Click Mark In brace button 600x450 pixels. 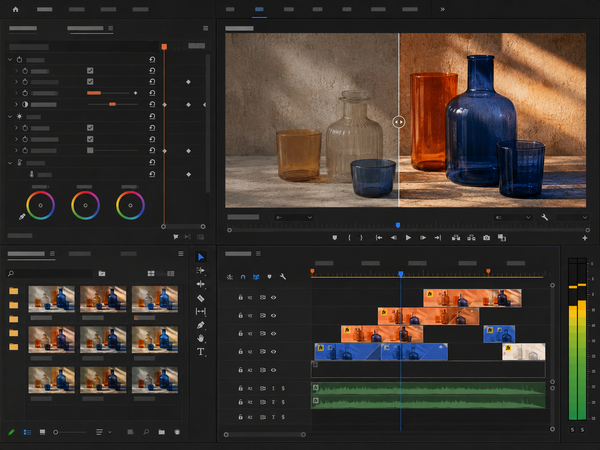click(x=349, y=238)
